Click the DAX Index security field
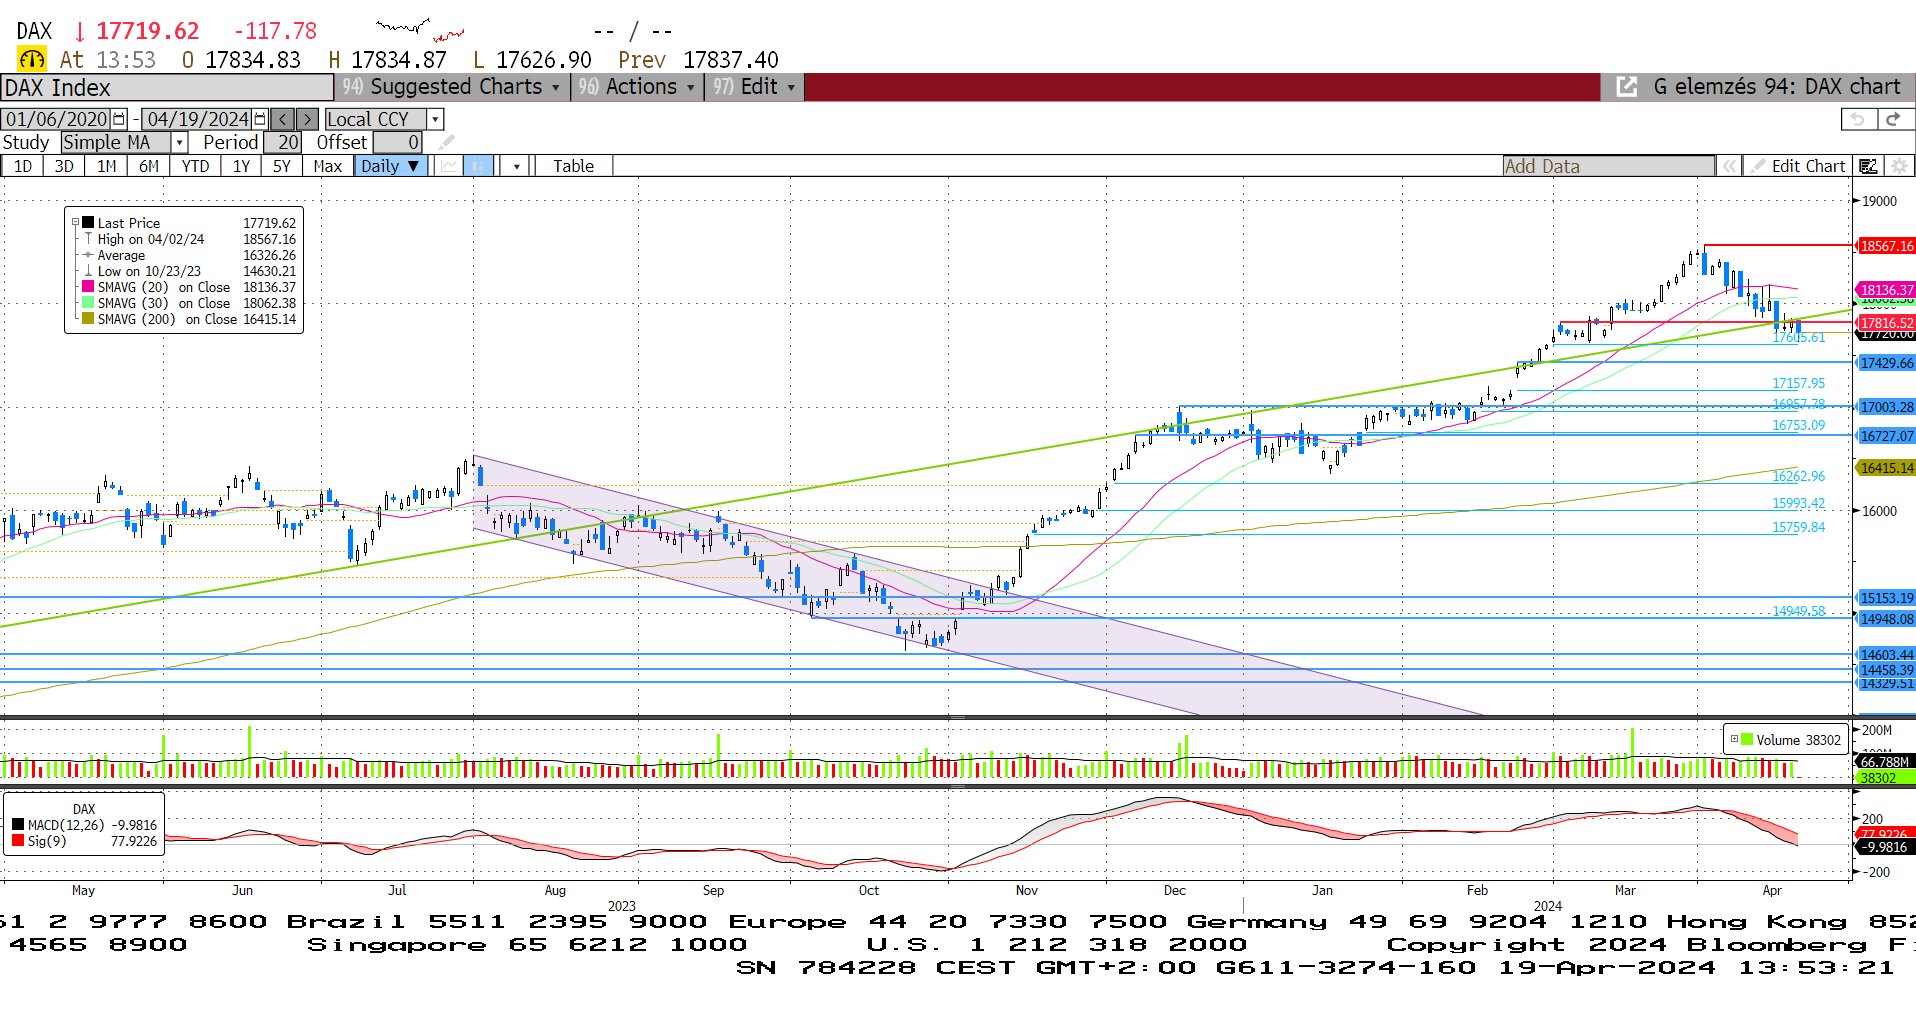Screen dimensions: 1916x1023 click(167, 88)
